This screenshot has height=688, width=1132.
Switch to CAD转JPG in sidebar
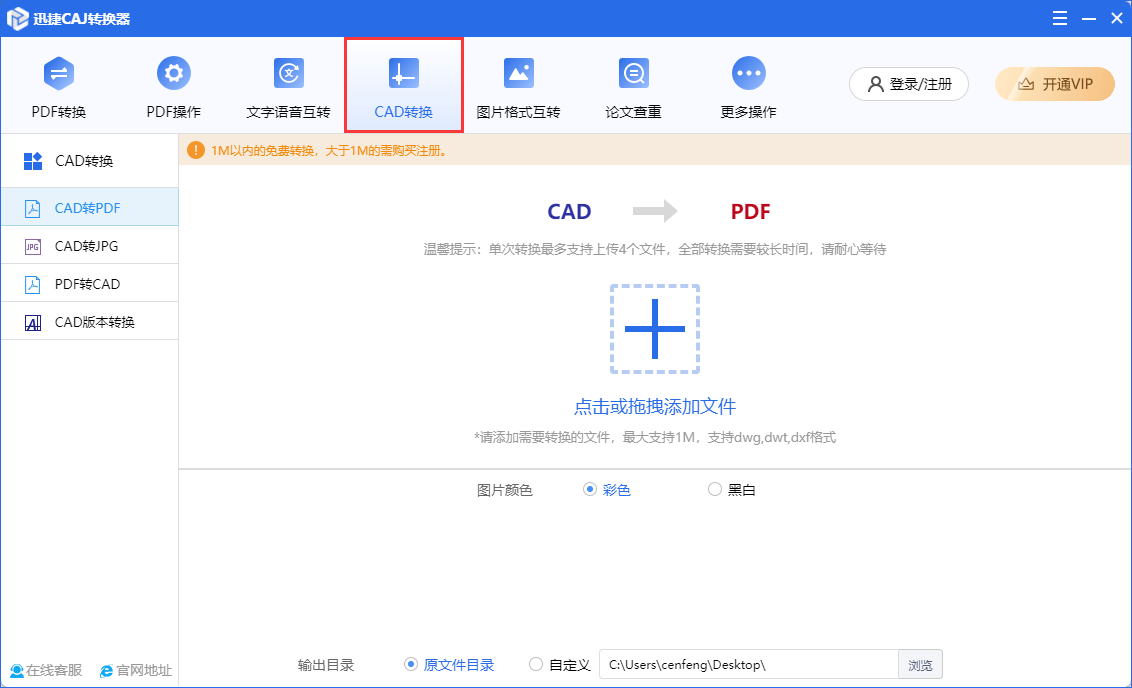[86, 246]
